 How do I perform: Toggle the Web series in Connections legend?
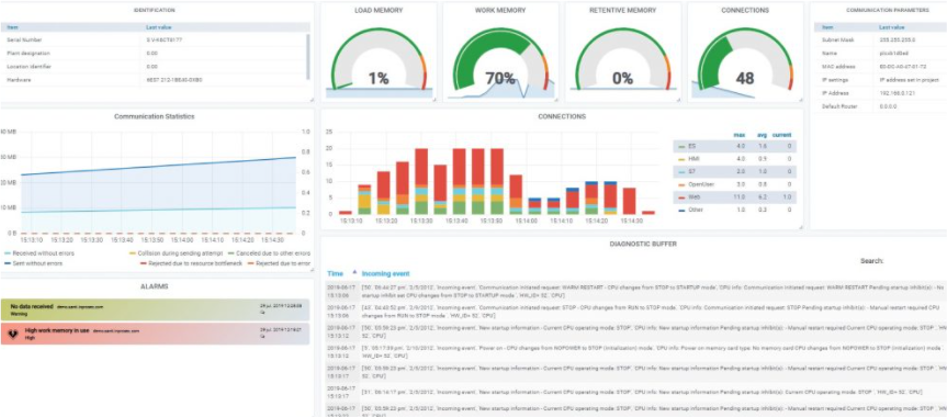[x=692, y=197]
